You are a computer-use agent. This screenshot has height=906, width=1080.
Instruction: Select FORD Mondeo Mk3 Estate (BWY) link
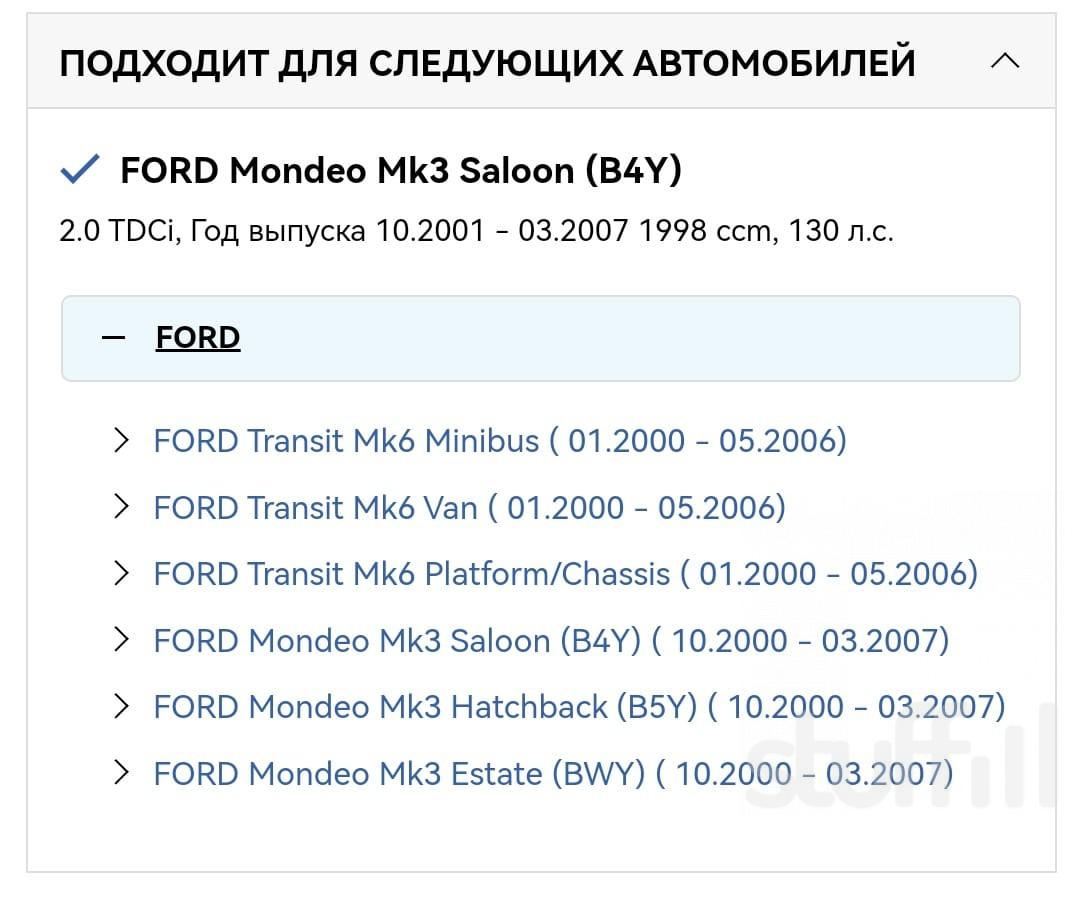[552, 773]
